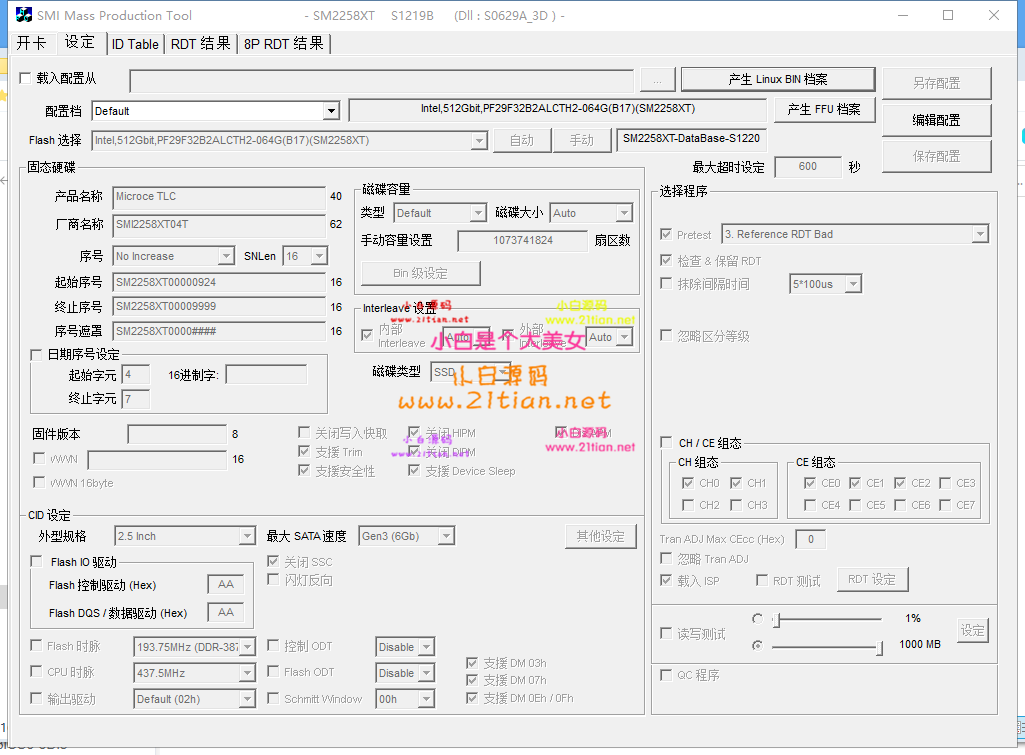Expand the 序号 No Increase dropdown
This screenshot has height=755, width=1025.
pyautogui.click(x=226, y=256)
